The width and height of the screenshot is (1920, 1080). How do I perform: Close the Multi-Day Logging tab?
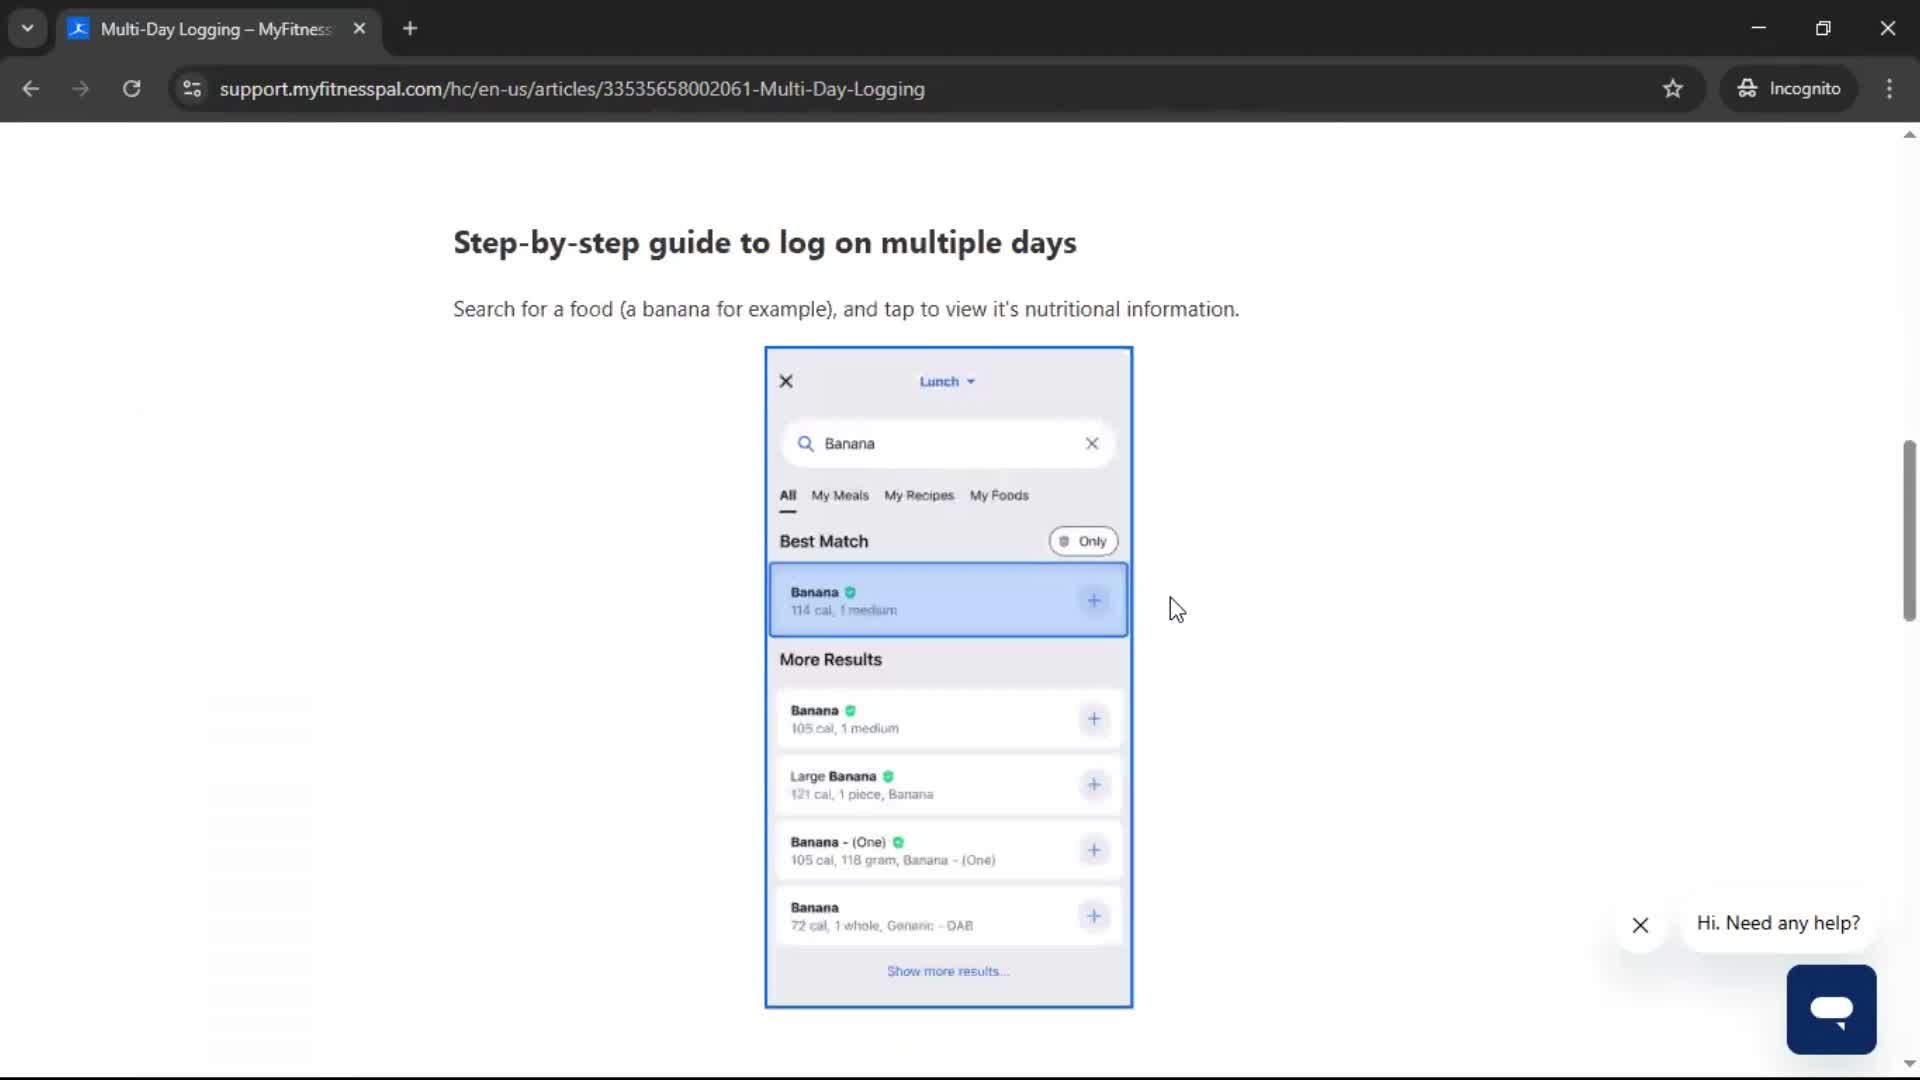pyautogui.click(x=359, y=29)
